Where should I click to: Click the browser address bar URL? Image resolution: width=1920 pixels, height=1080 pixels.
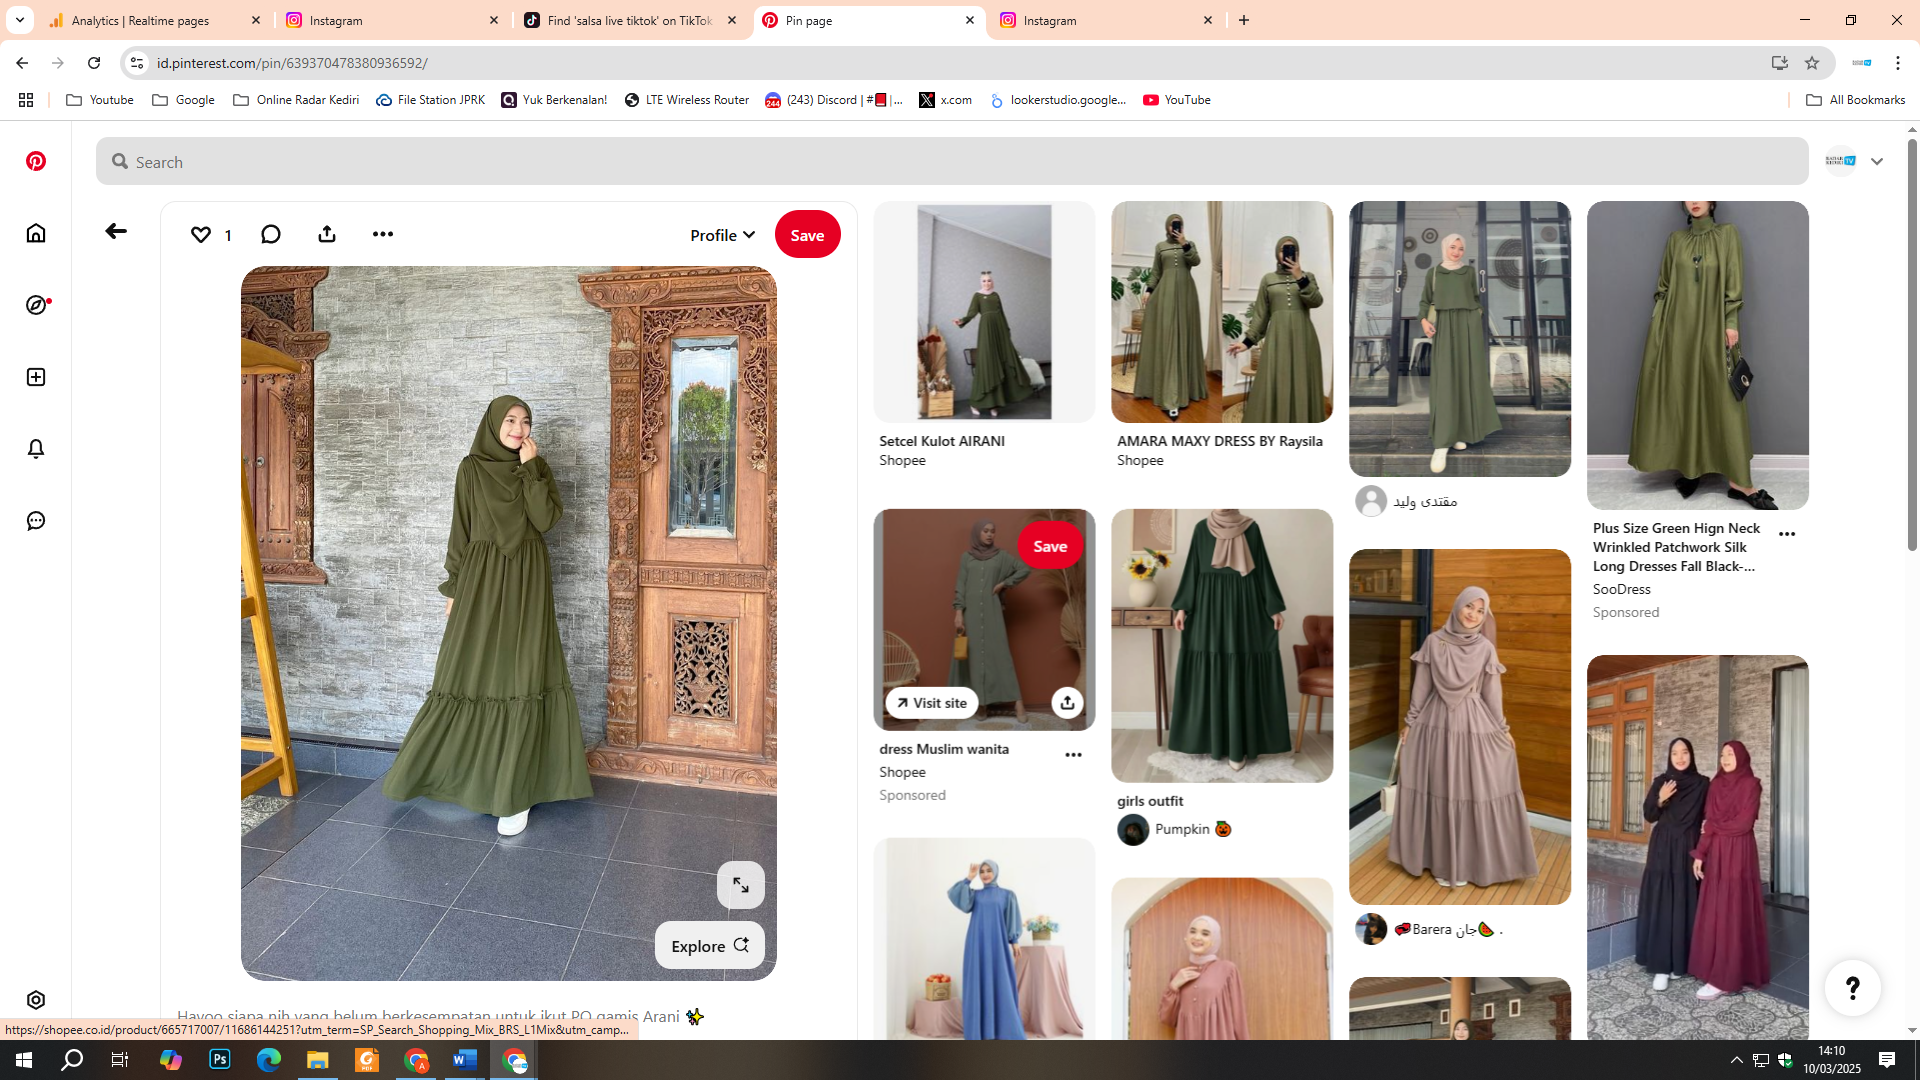tap(292, 63)
